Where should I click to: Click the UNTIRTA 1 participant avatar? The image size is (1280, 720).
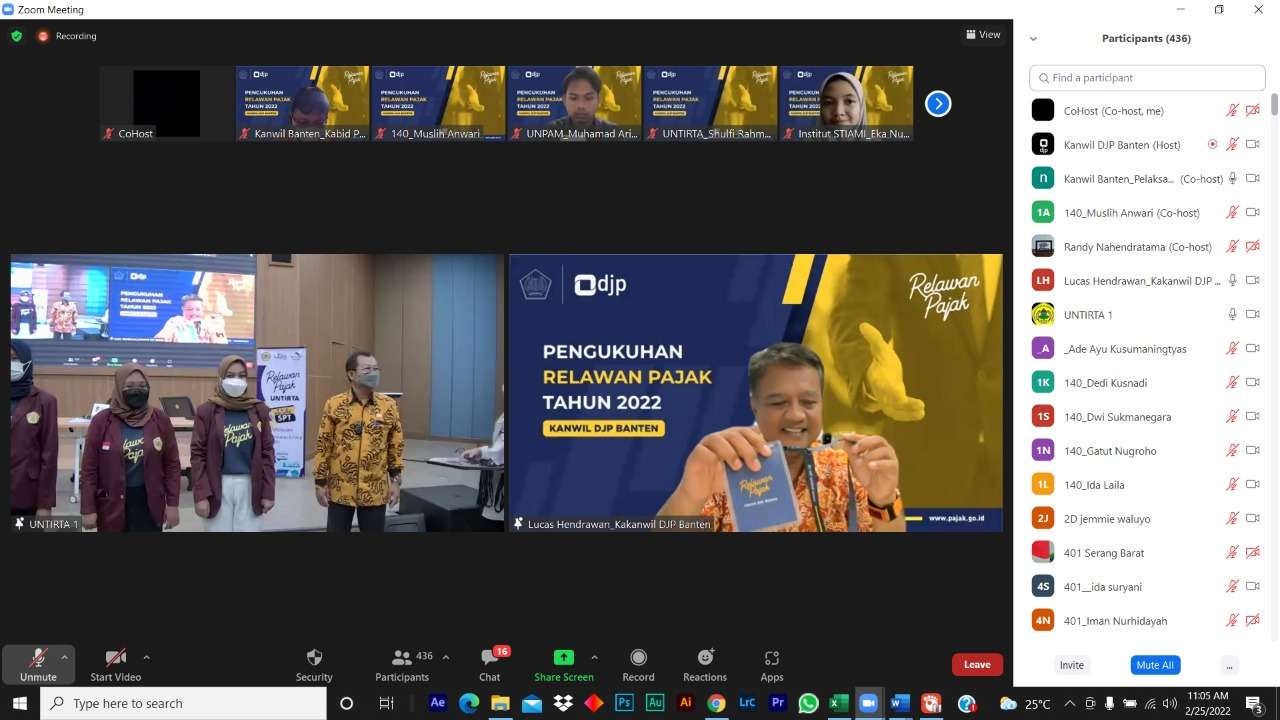coord(1043,314)
